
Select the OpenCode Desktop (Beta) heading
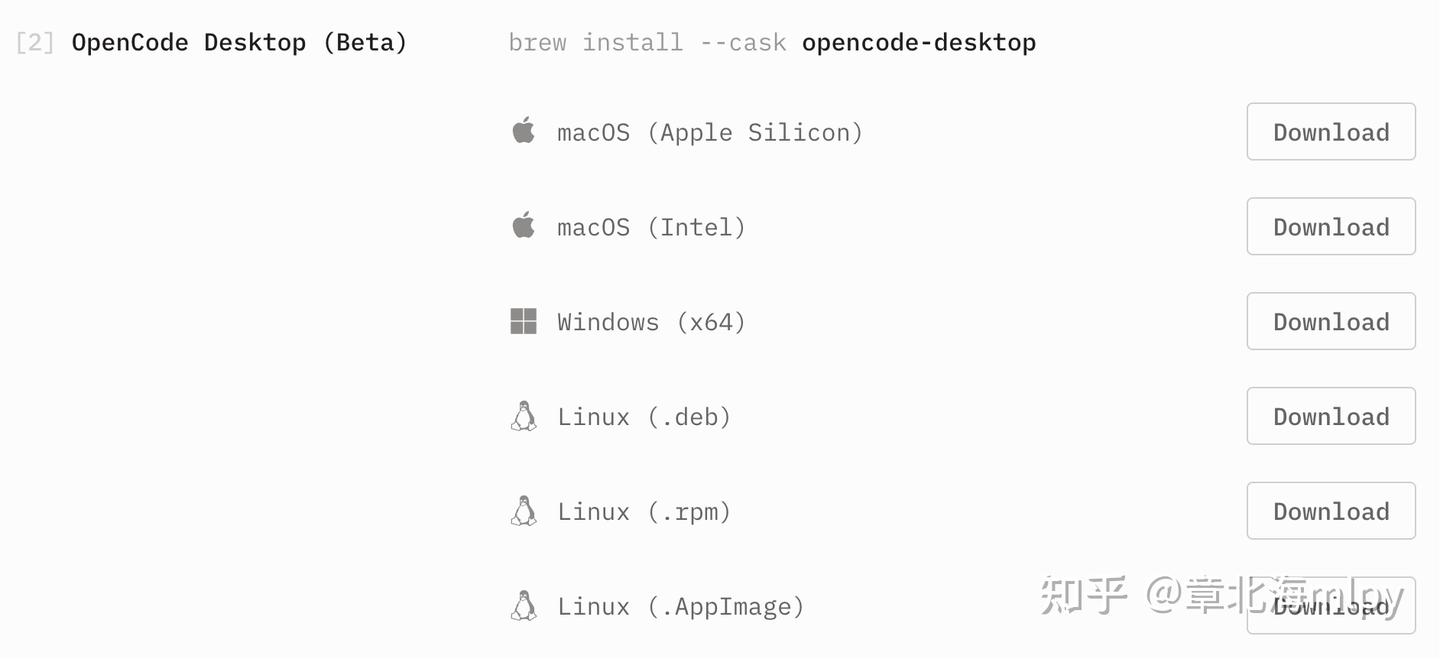pos(239,43)
